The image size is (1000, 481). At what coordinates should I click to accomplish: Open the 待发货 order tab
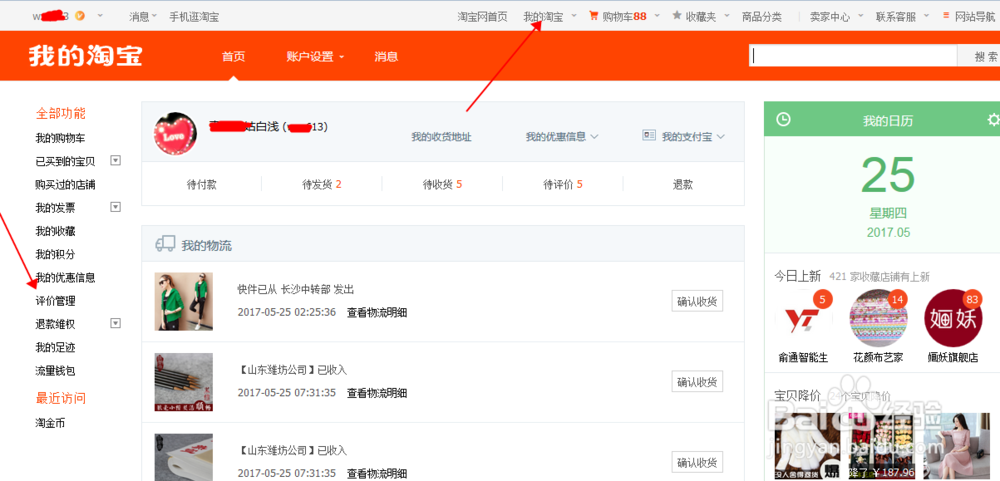(x=322, y=184)
